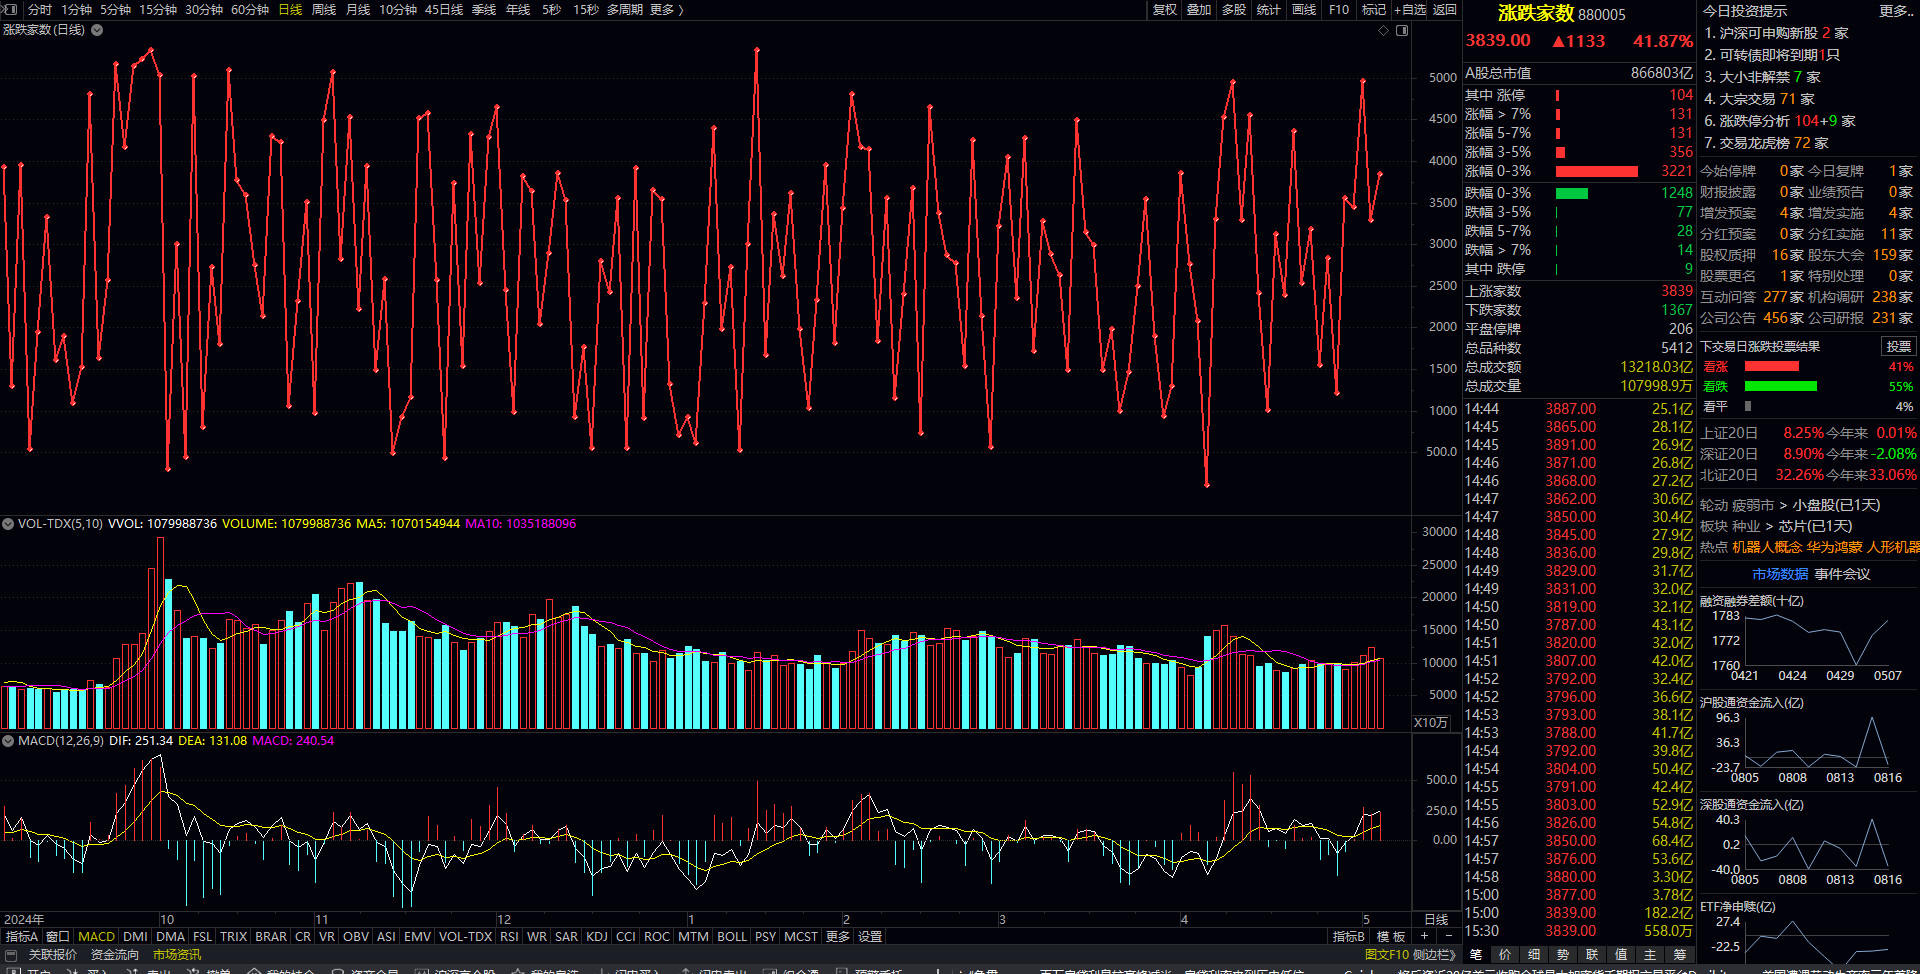Click the X10万 volume scale label
1920x974 pixels.
click(x=1430, y=723)
